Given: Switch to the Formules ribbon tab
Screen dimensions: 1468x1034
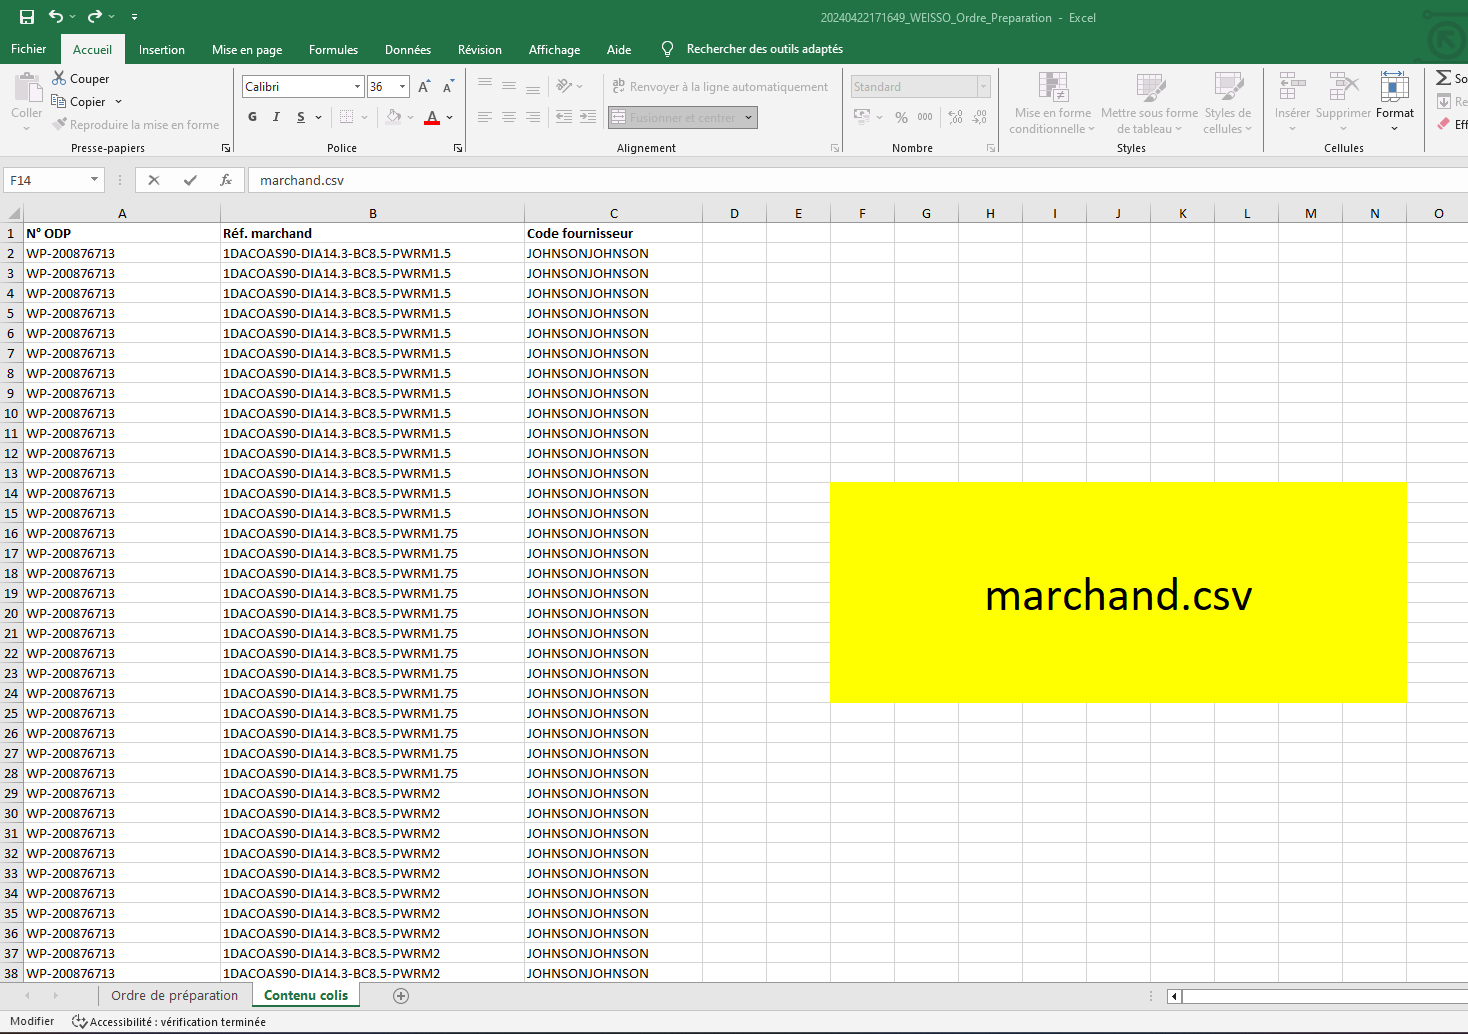Looking at the screenshot, I should (x=333, y=50).
